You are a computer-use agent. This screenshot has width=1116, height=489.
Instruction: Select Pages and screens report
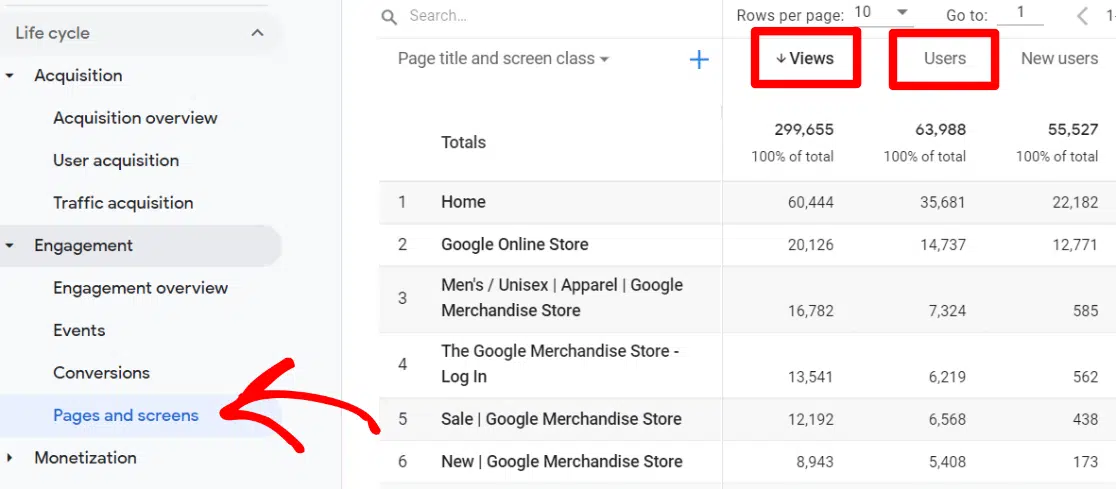(126, 416)
